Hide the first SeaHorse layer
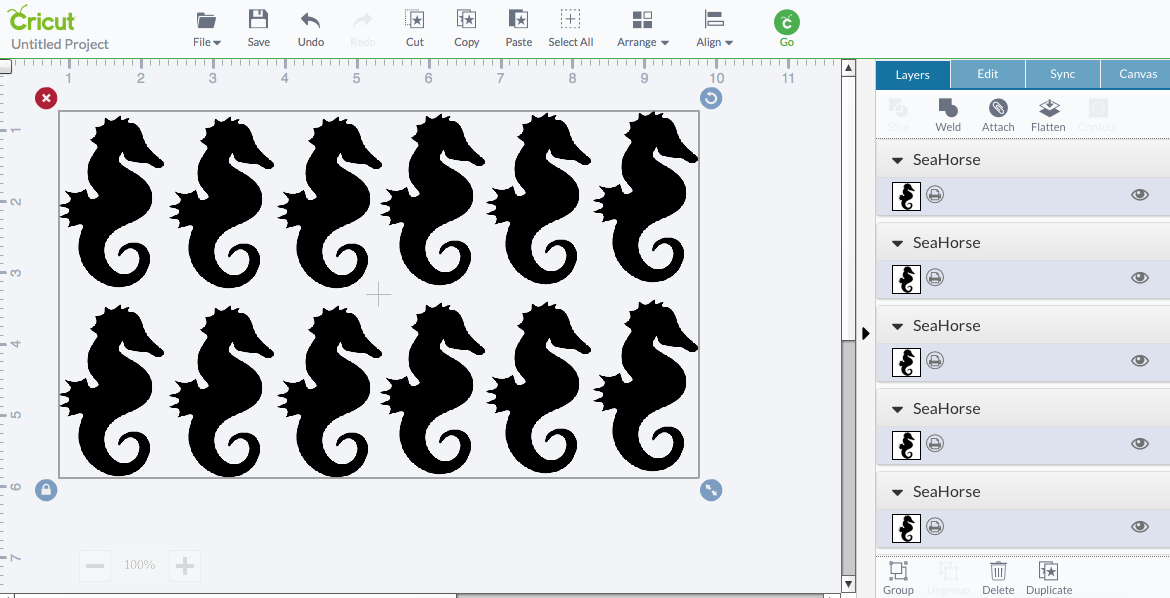The width and height of the screenshot is (1170, 598). (1139, 195)
